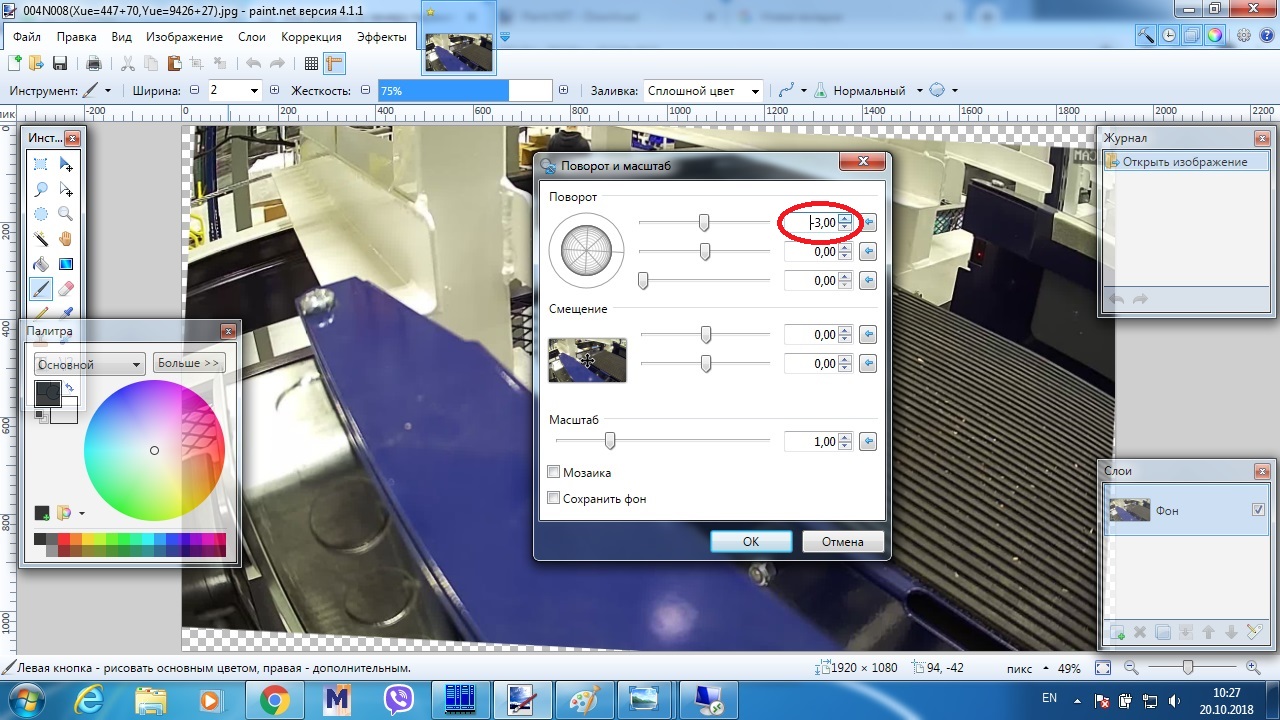Print the image via printer icon

pos(94,63)
